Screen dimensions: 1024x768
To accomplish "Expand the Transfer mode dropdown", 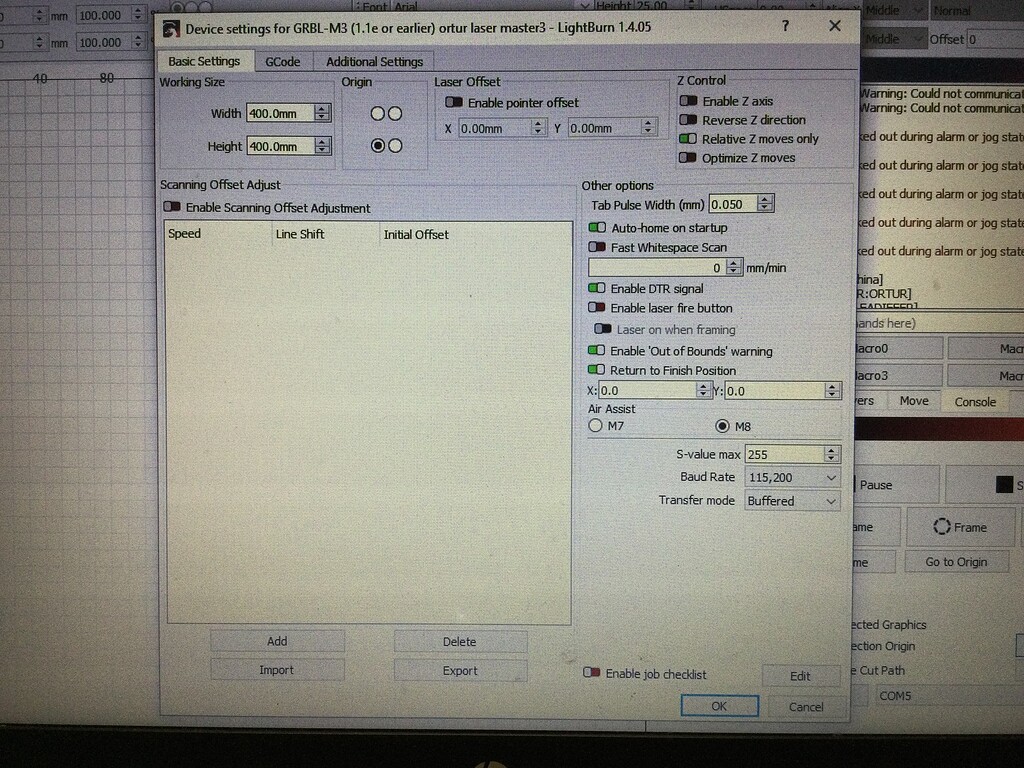I will [792, 501].
